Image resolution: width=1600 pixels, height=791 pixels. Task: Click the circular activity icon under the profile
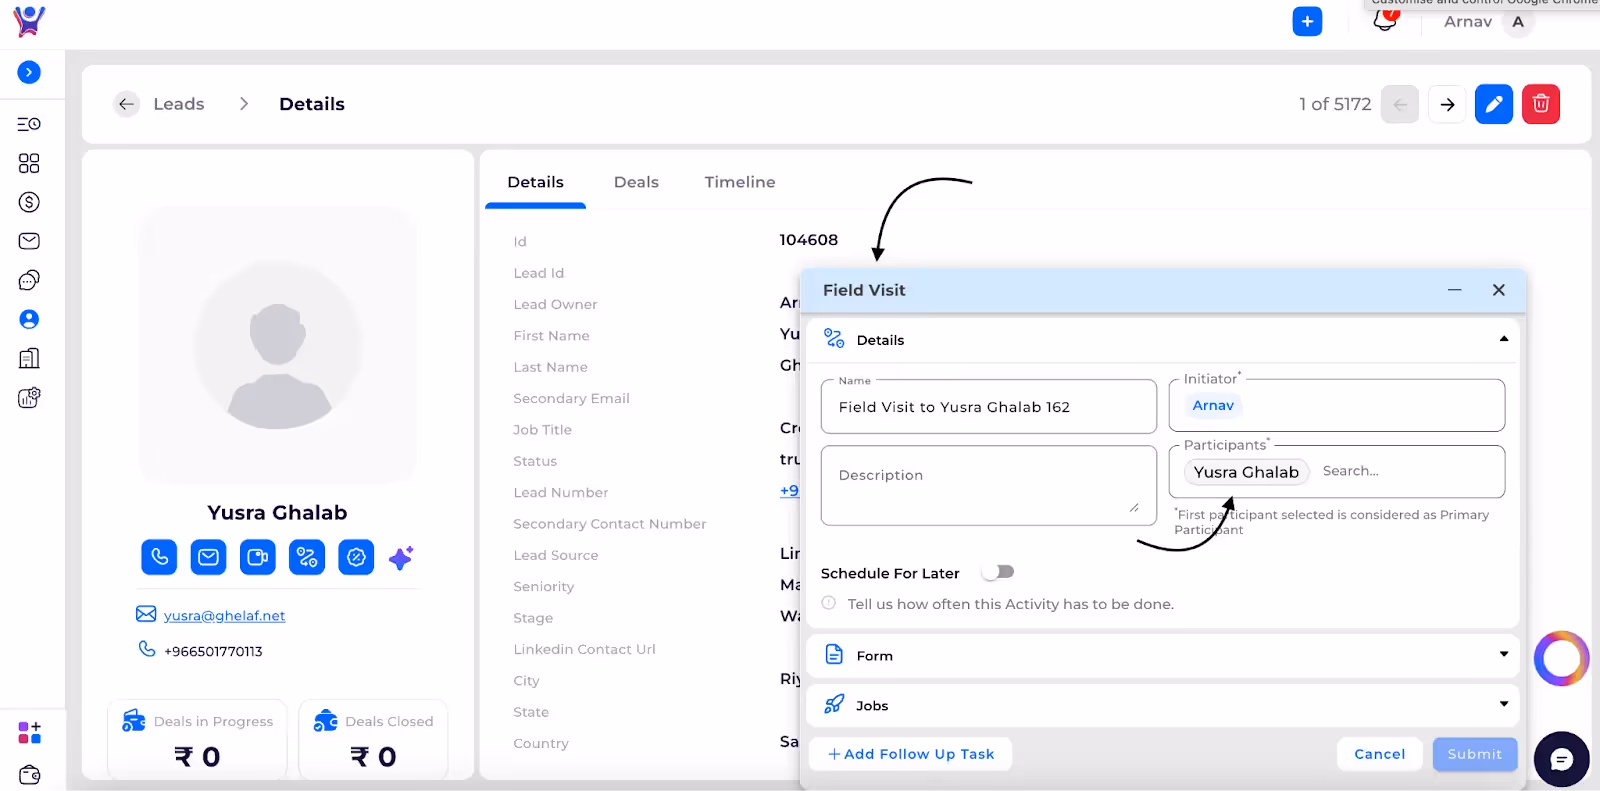click(x=356, y=557)
